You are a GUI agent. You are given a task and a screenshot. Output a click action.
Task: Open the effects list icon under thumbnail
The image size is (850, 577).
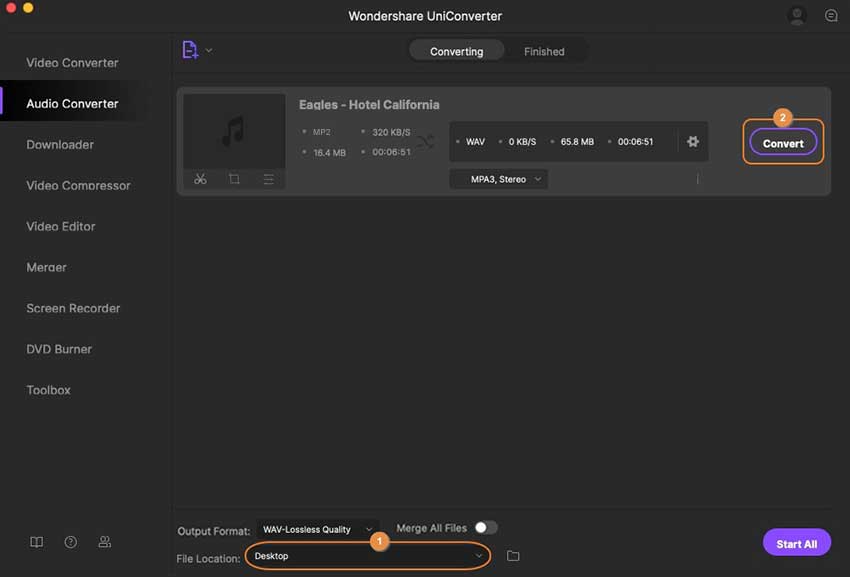click(x=268, y=179)
